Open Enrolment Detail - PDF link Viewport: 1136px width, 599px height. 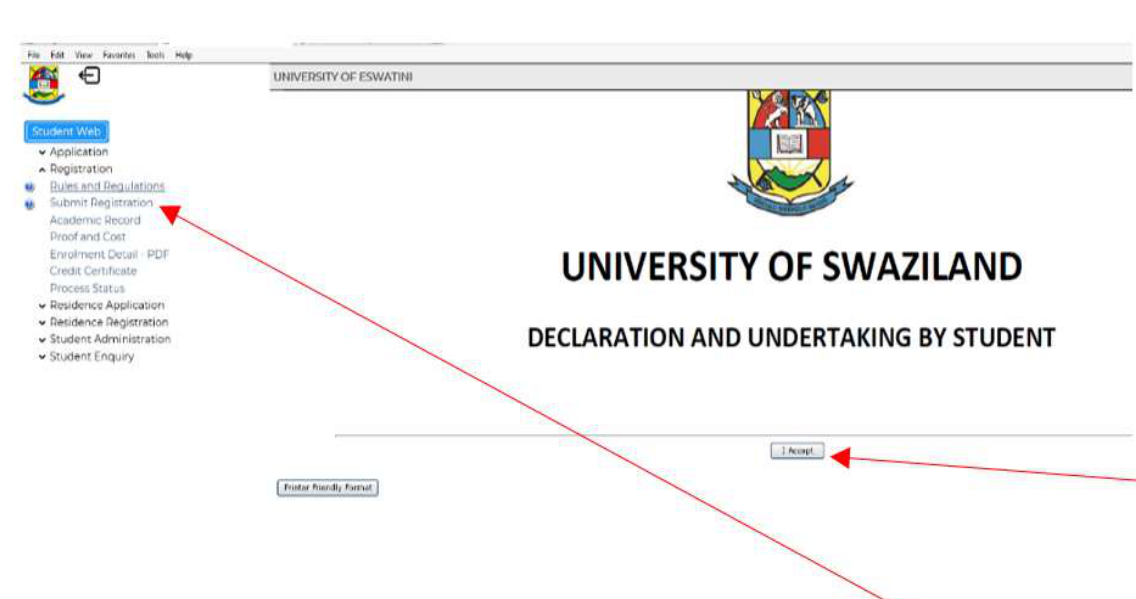109,254
